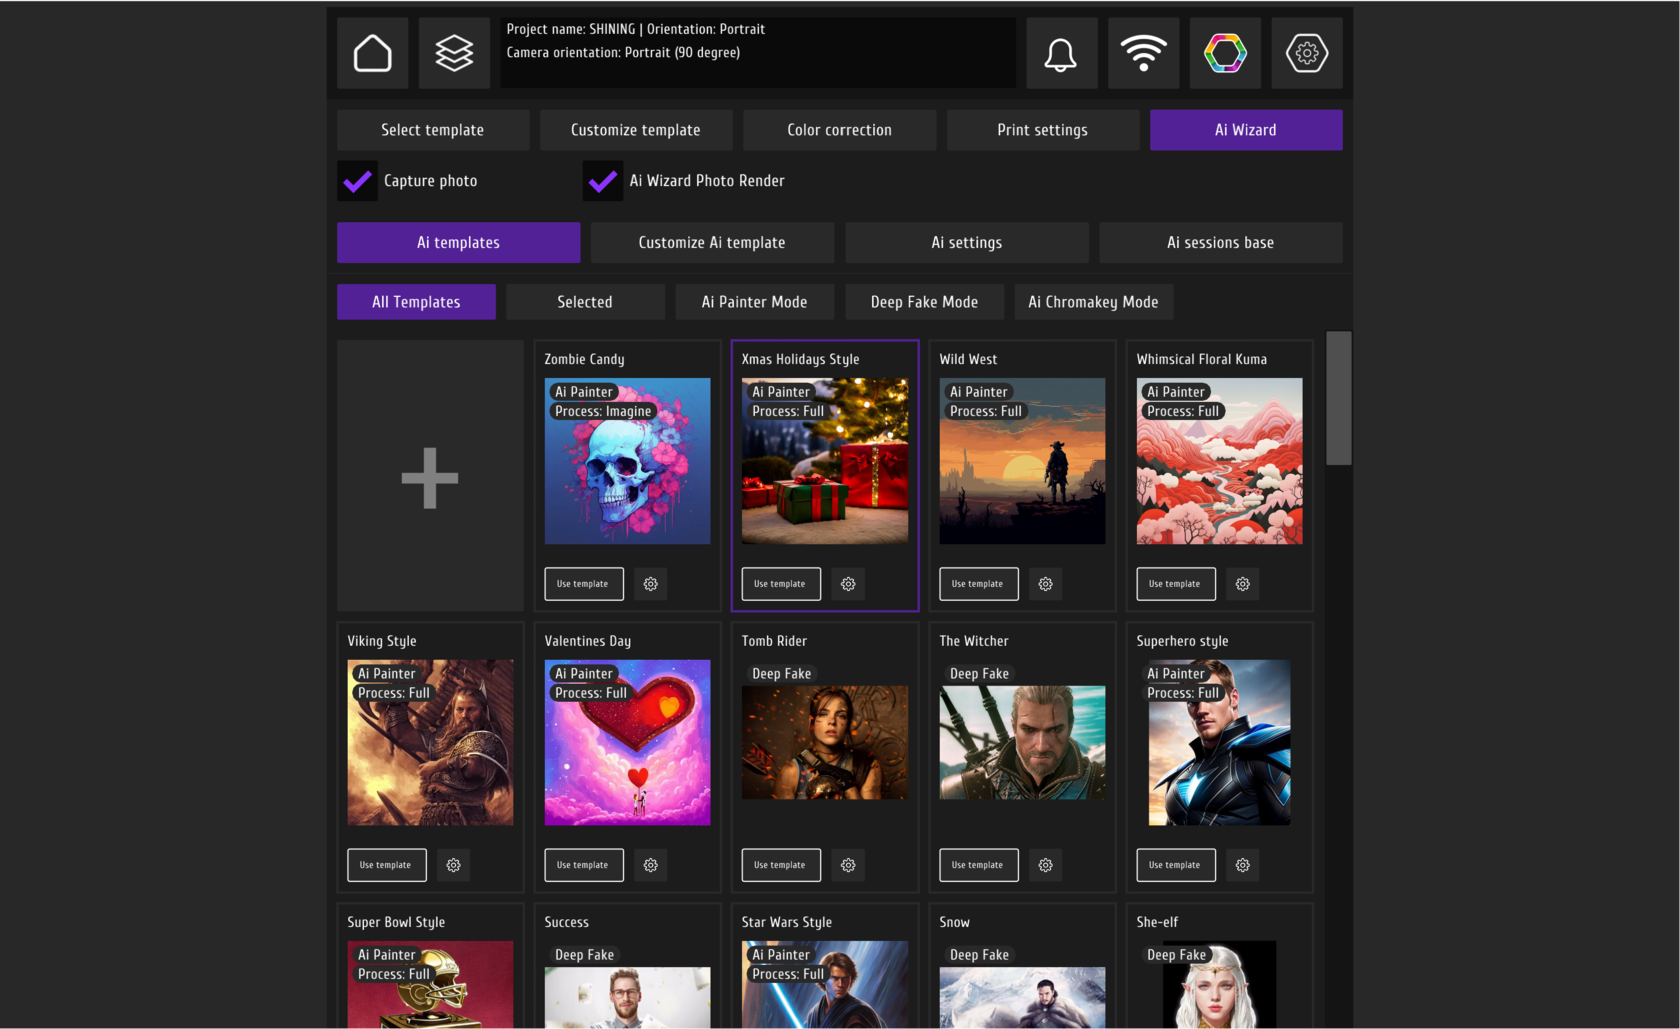Use template for Zombie Candy
Viewport: 1680px width, 1029px height.
584,584
